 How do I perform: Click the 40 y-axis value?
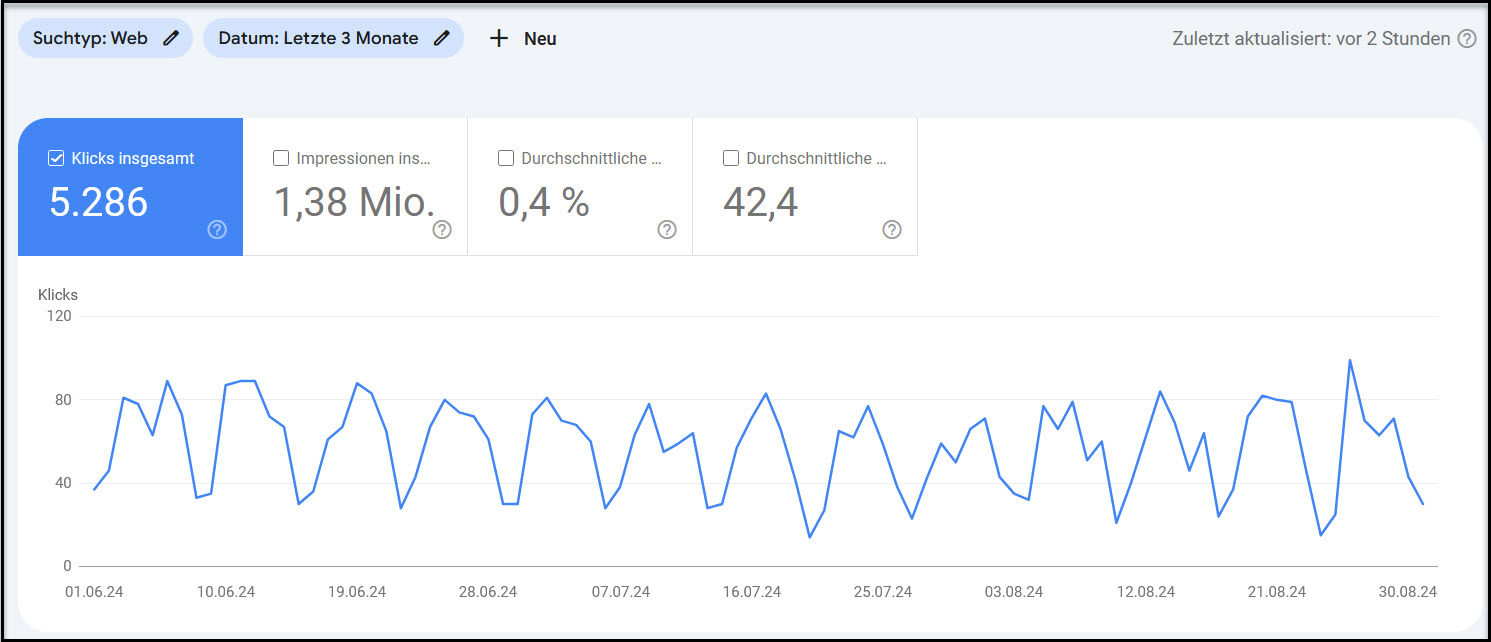64,483
